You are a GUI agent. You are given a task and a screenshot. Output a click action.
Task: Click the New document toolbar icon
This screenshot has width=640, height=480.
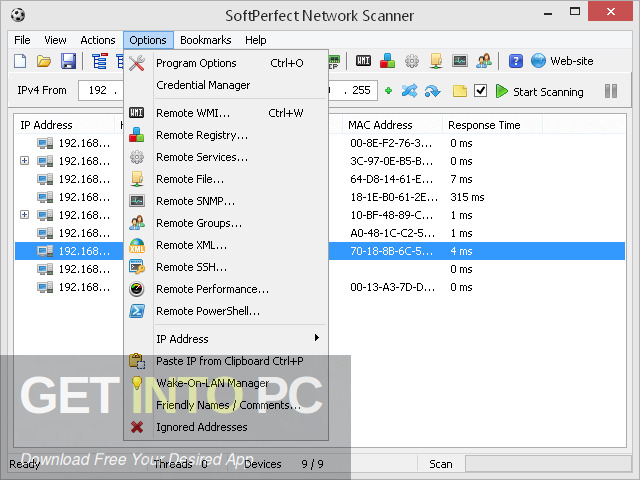pyautogui.click(x=20, y=61)
